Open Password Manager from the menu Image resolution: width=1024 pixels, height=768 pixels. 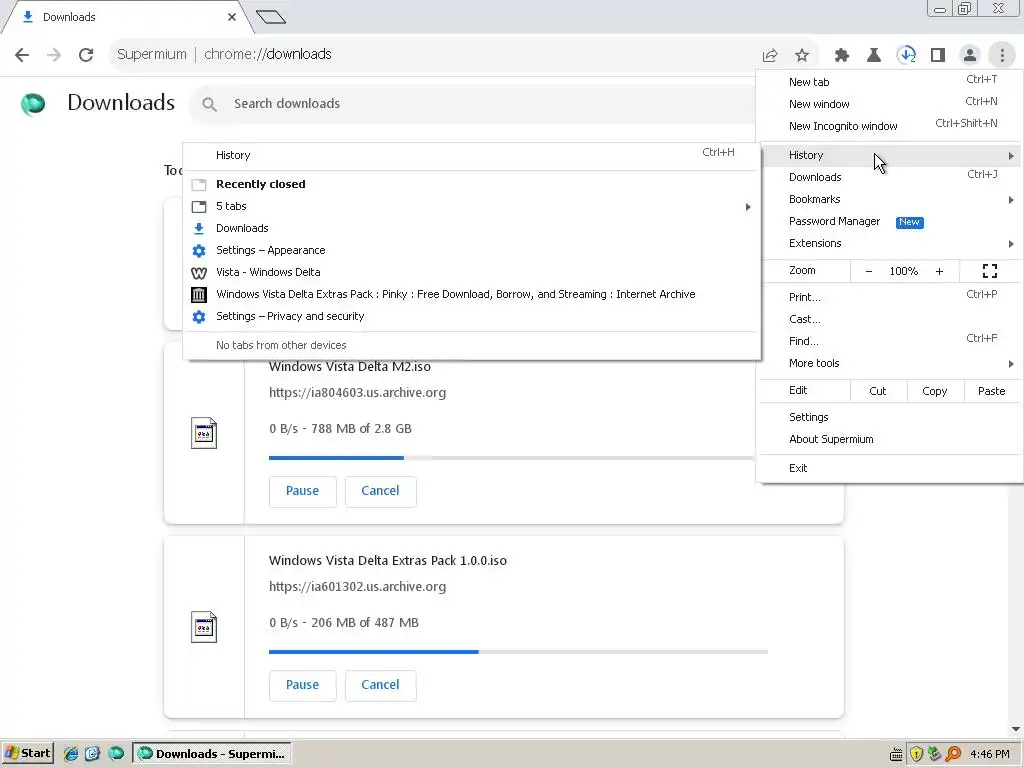click(x=889, y=221)
